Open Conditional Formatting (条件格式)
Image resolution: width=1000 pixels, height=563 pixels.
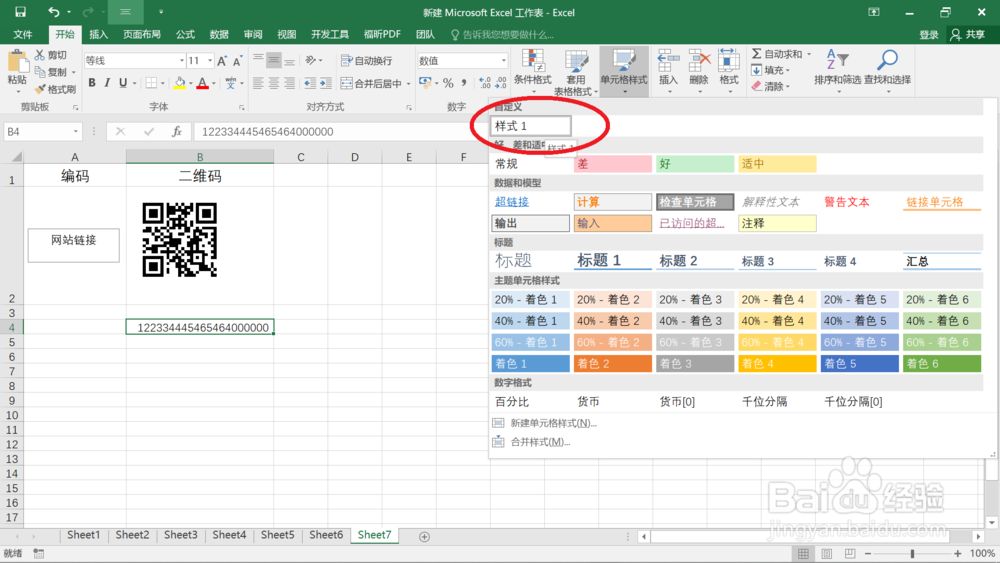[x=533, y=71]
